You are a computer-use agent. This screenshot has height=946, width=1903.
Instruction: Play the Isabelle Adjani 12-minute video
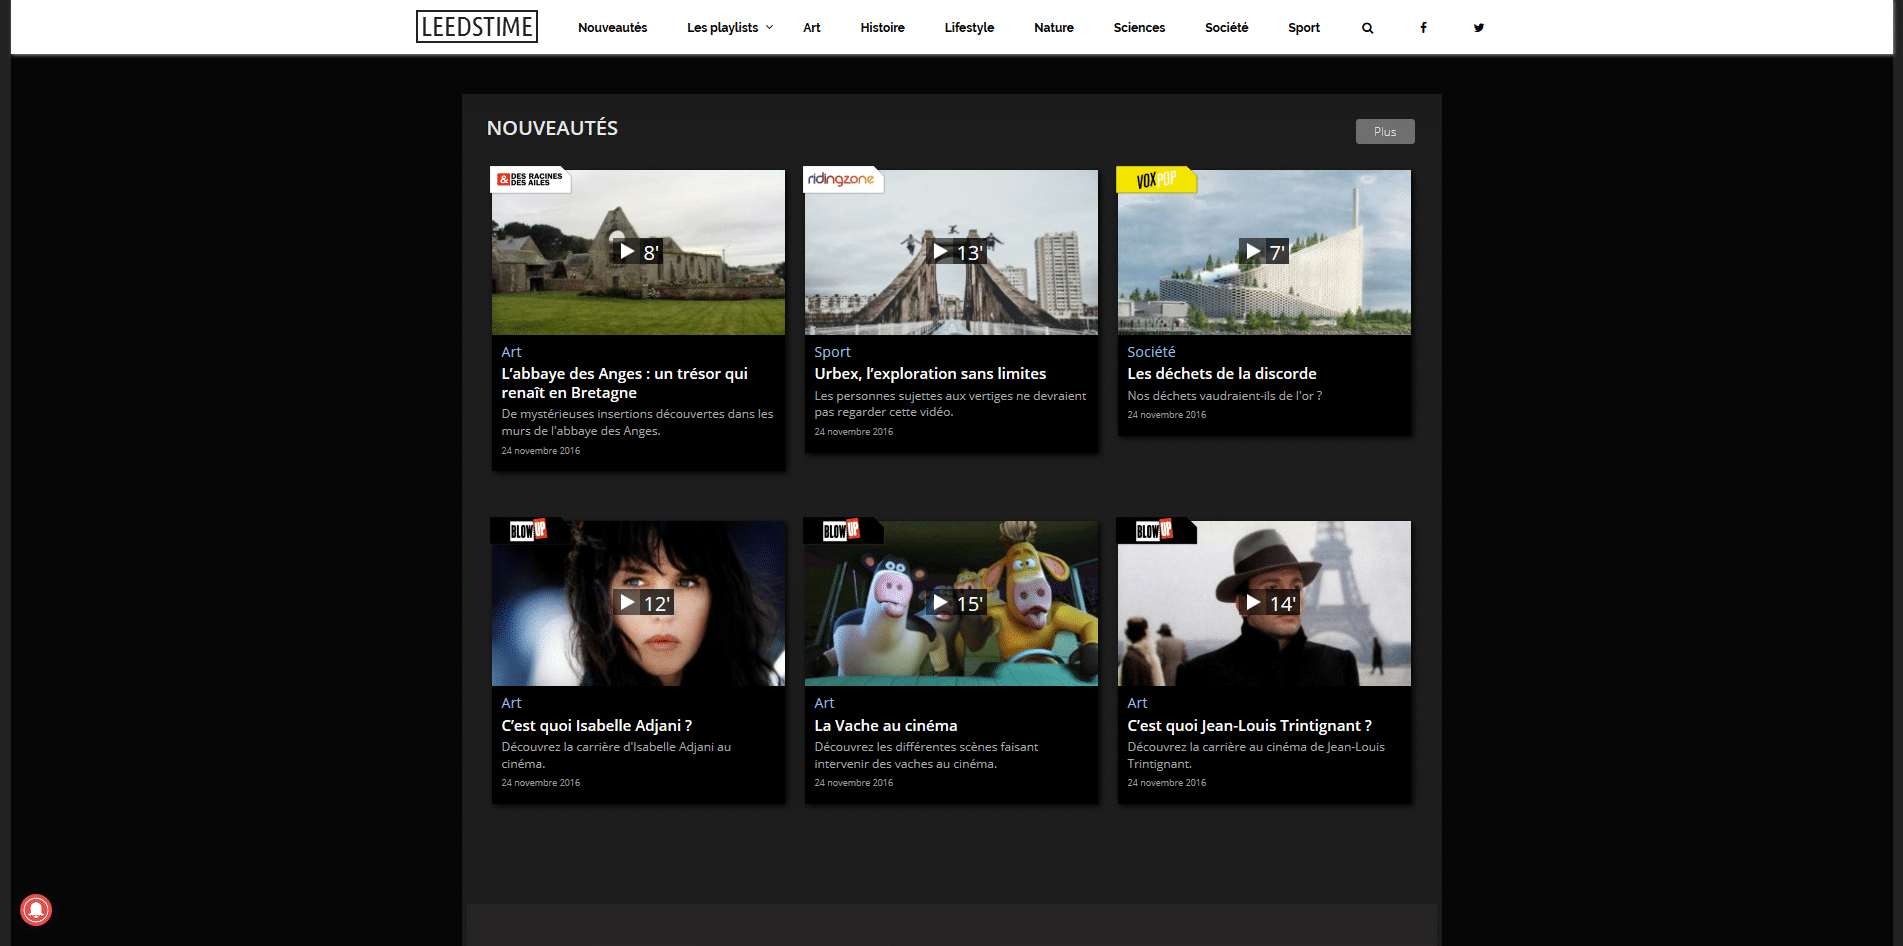(x=643, y=603)
